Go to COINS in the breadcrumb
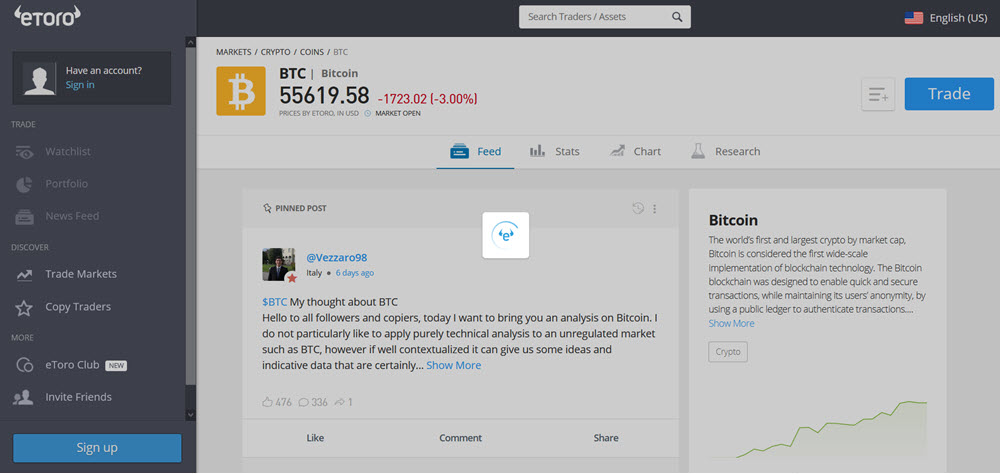1000x474 pixels. 312,52
